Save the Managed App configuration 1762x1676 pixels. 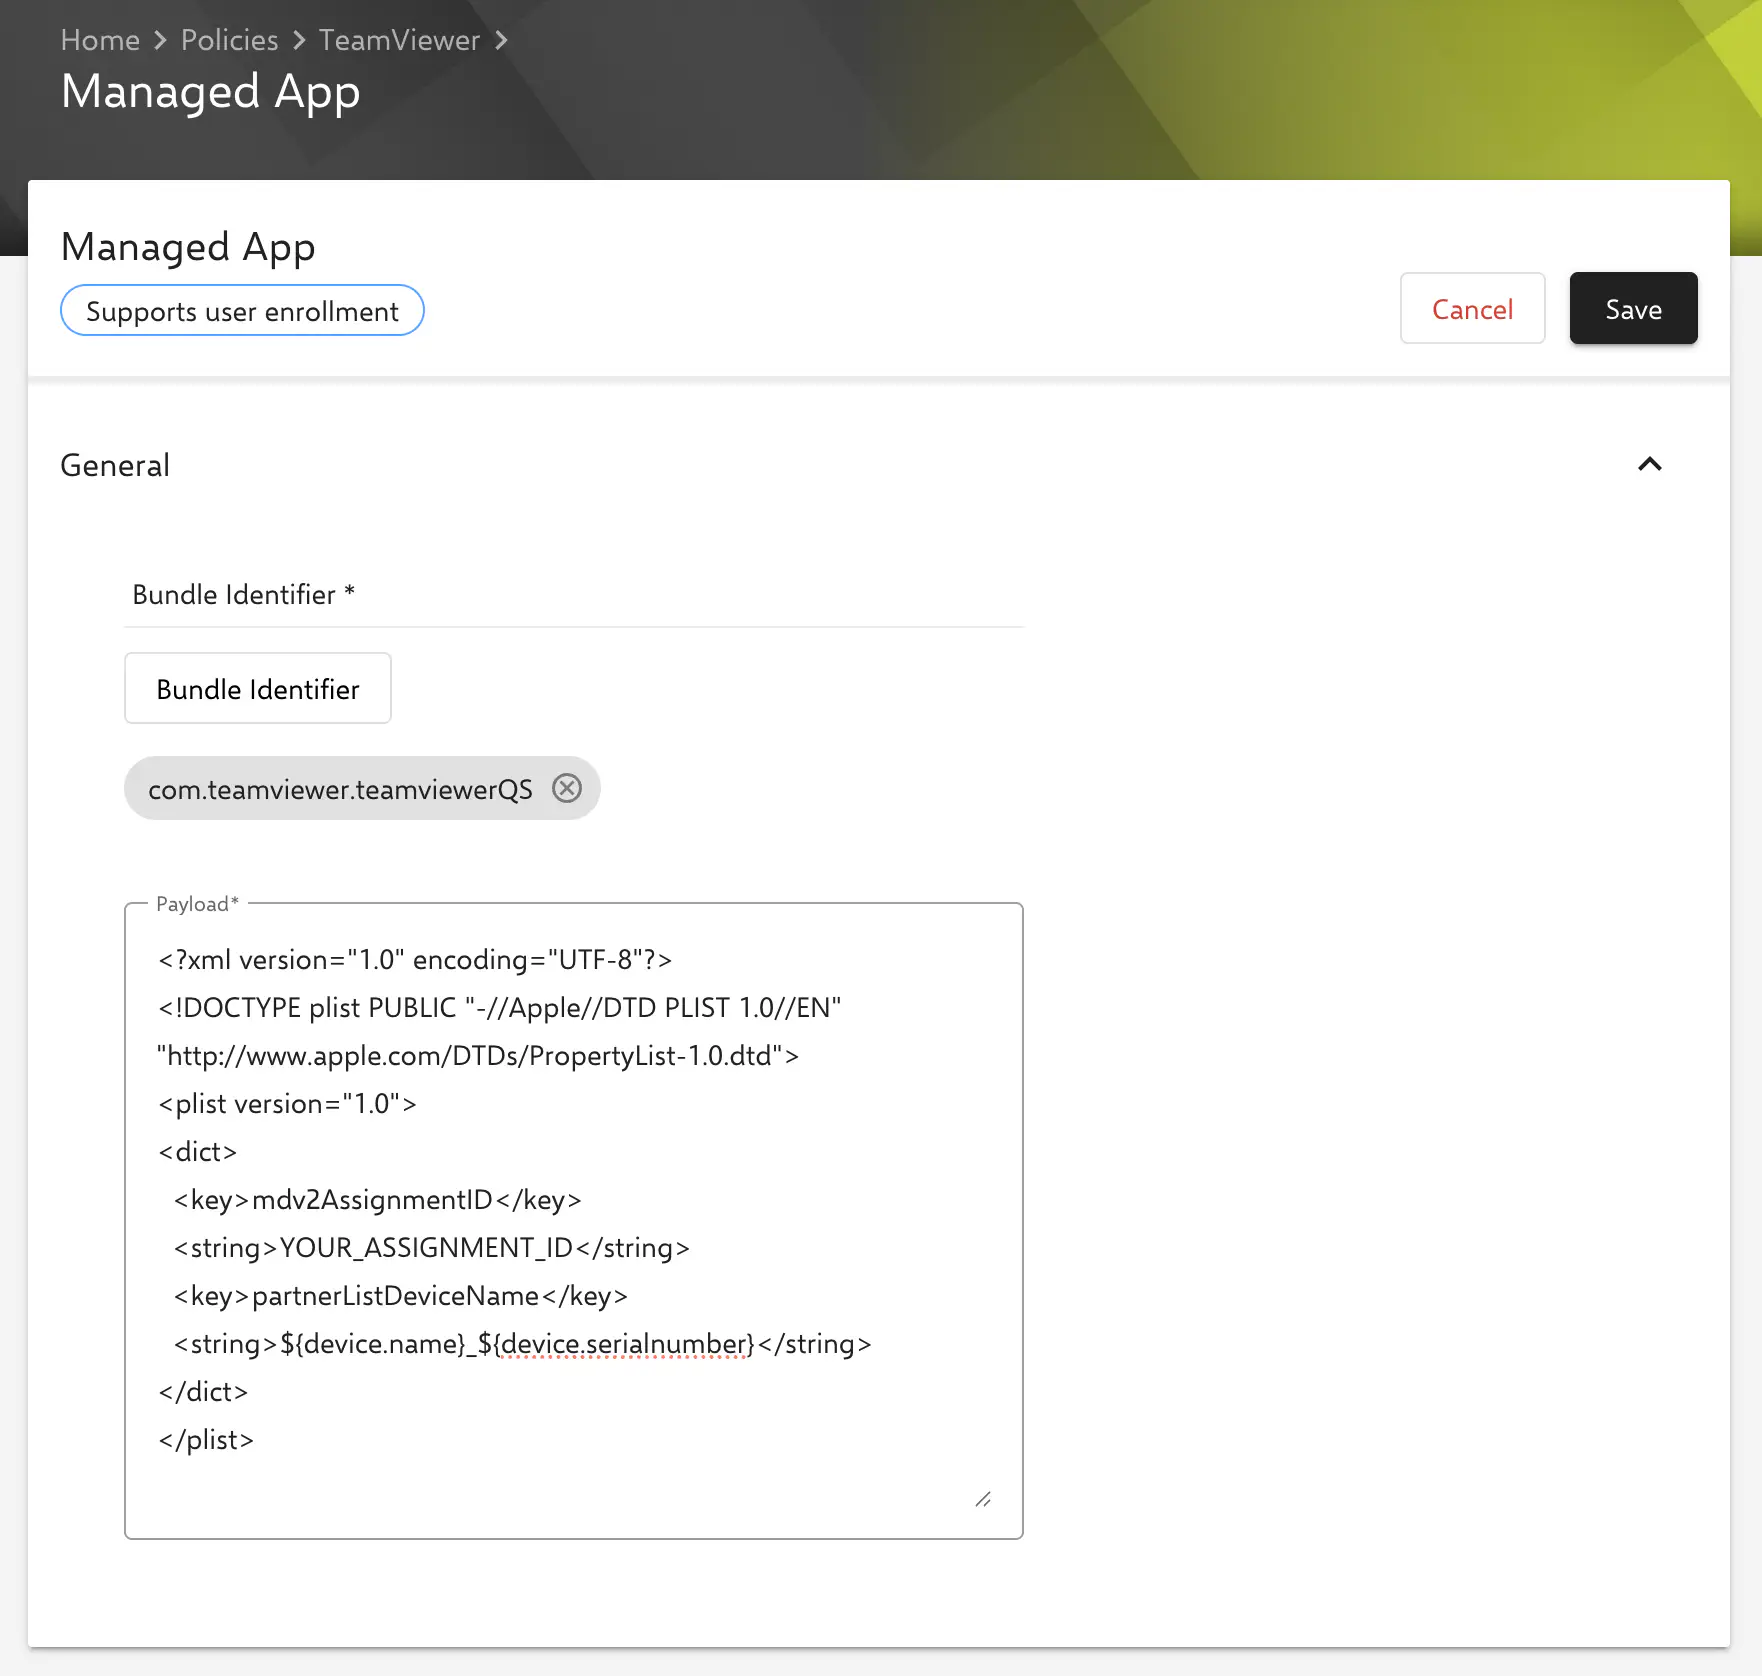click(x=1632, y=309)
